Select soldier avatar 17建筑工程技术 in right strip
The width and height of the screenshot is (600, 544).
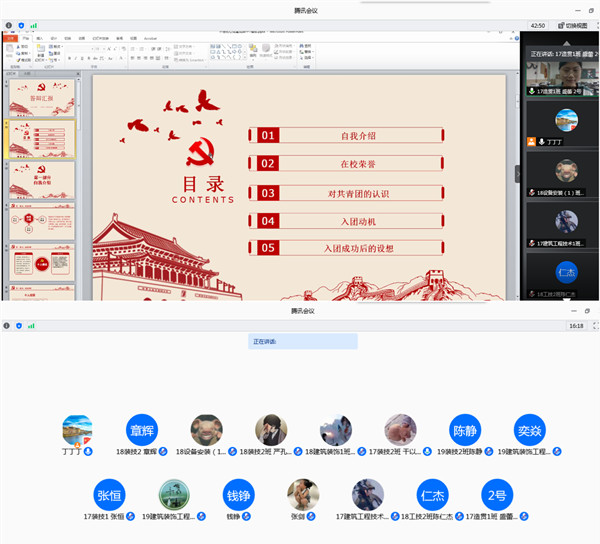click(x=566, y=222)
